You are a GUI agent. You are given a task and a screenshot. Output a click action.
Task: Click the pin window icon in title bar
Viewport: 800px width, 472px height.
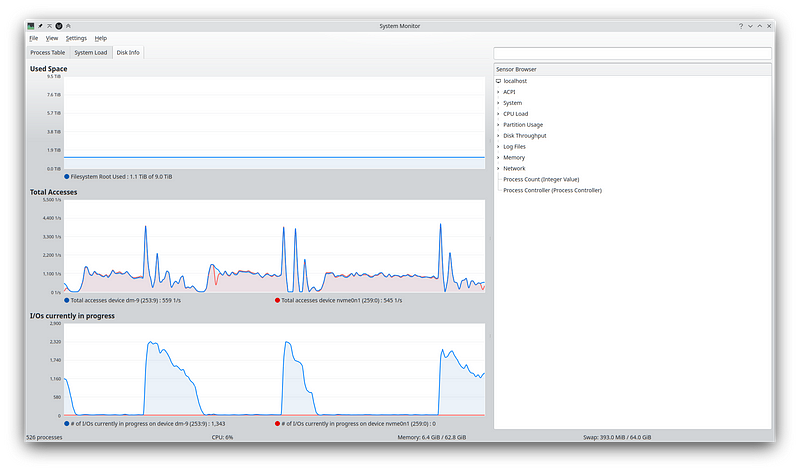tap(40, 26)
